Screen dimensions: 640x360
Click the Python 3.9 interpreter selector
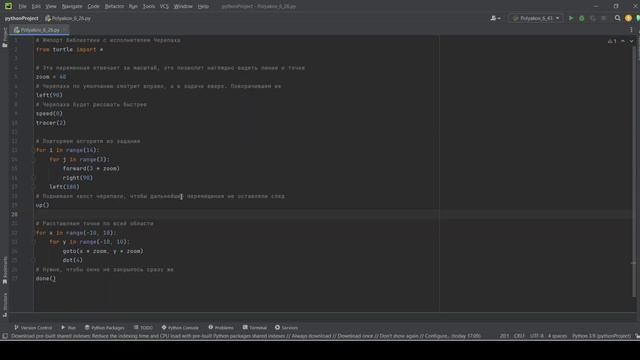pyautogui.click(x=601, y=336)
